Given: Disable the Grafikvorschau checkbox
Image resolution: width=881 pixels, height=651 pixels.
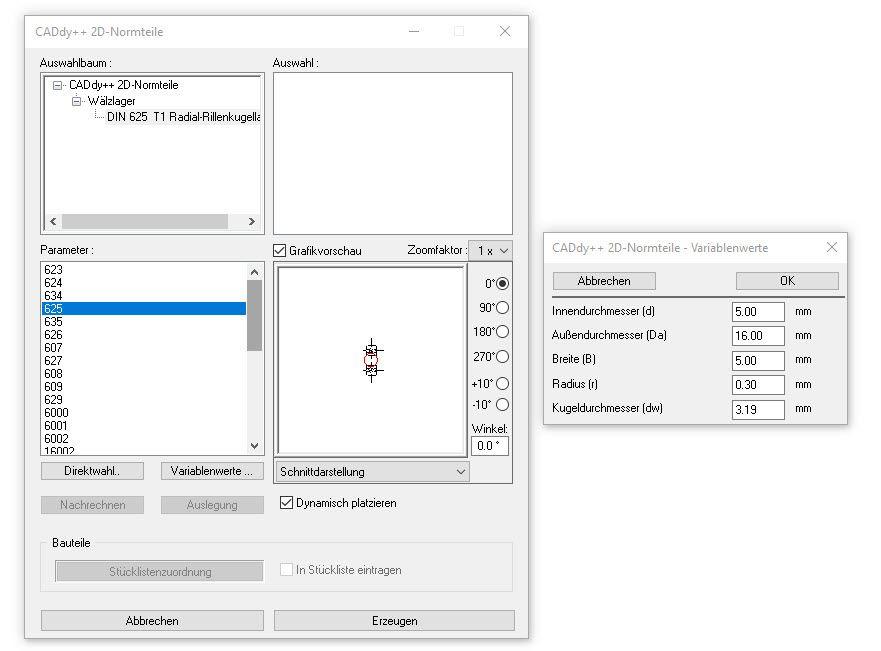Looking at the screenshot, I should [280, 251].
